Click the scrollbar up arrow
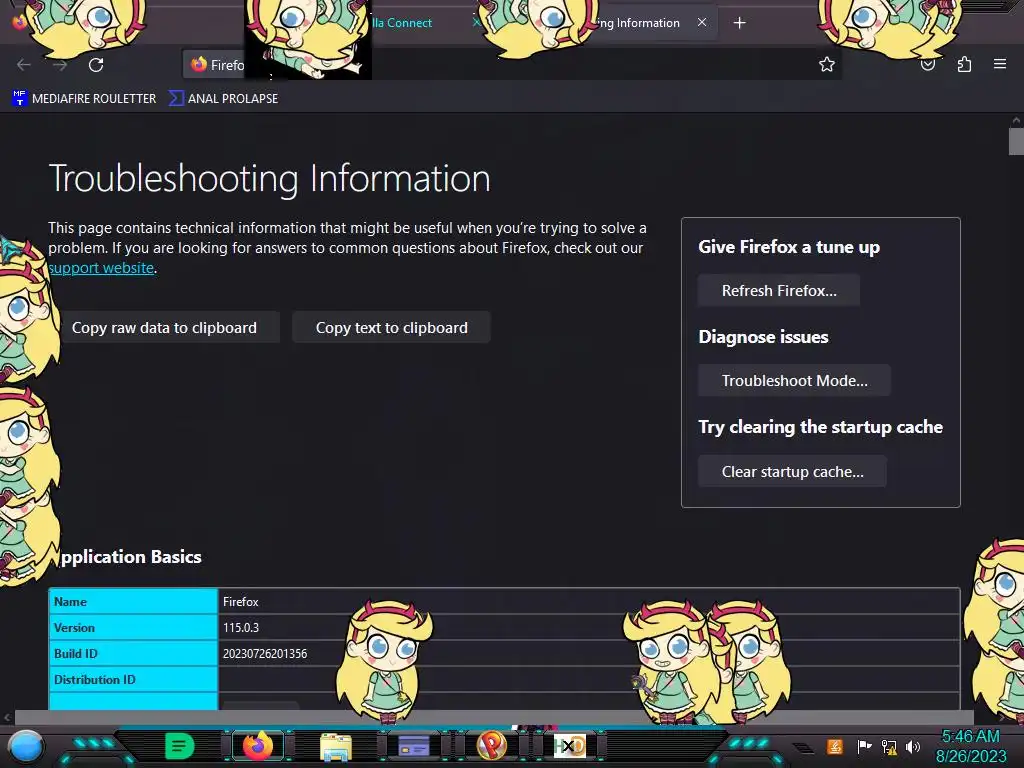This screenshot has width=1024, height=768. pos(1016,120)
